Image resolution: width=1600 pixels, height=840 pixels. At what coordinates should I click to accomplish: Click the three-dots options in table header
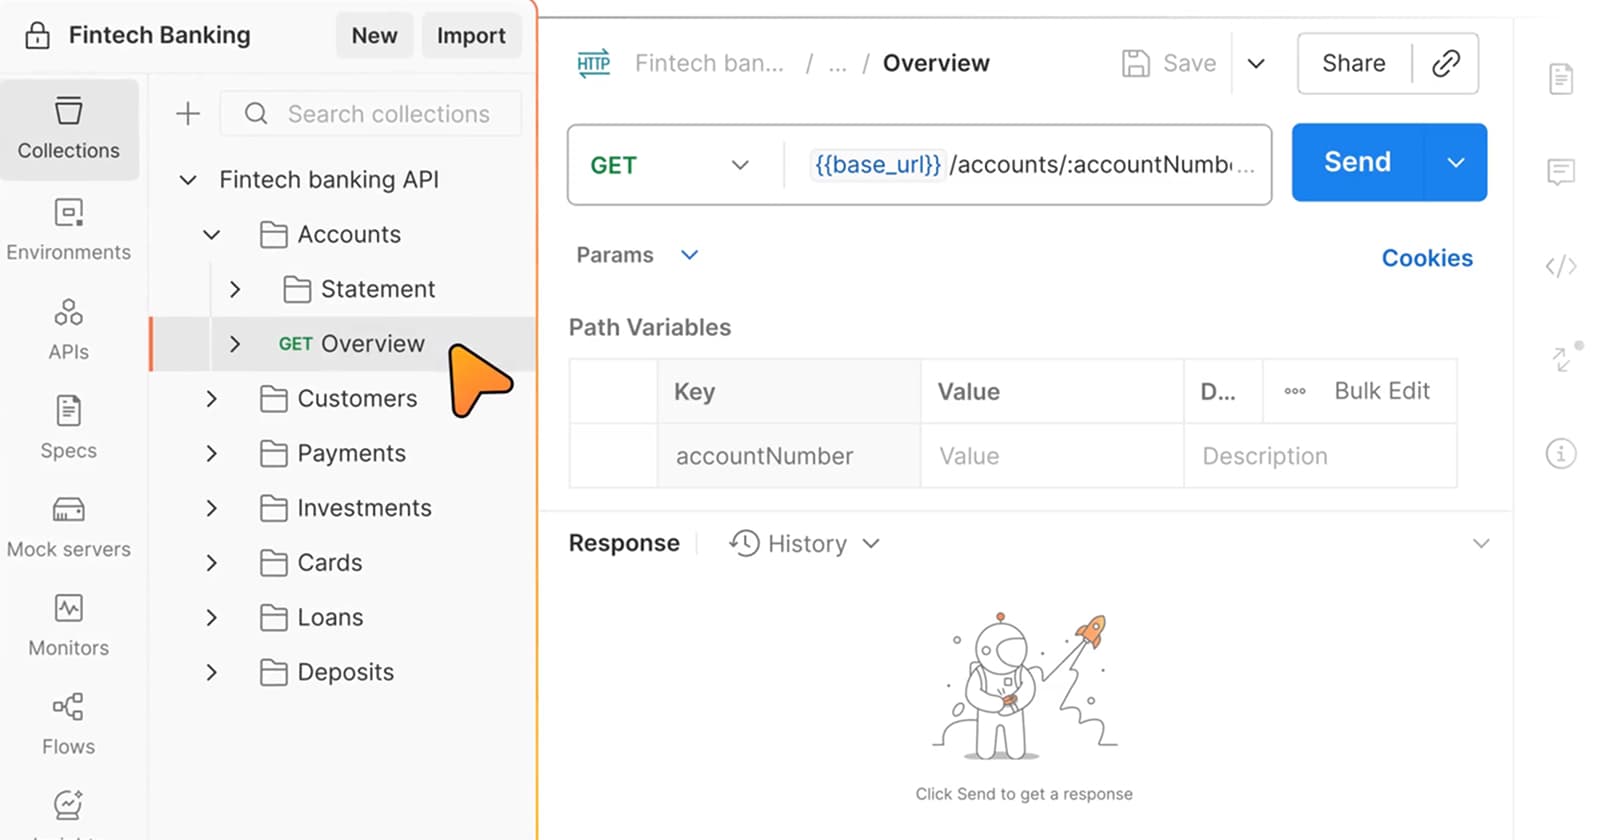pyautogui.click(x=1295, y=391)
